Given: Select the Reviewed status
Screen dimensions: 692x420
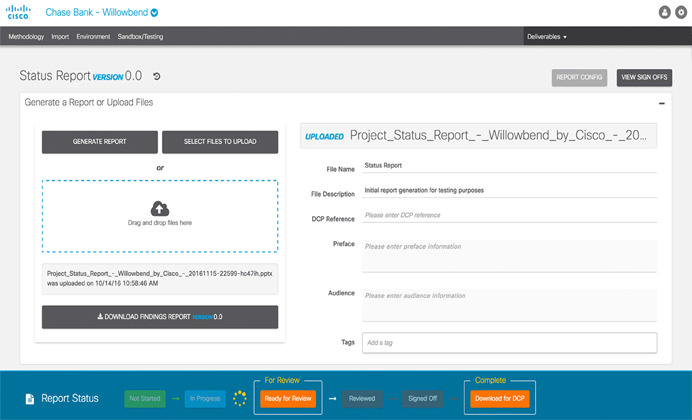Looking at the screenshot, I should [x=362, y=398].
